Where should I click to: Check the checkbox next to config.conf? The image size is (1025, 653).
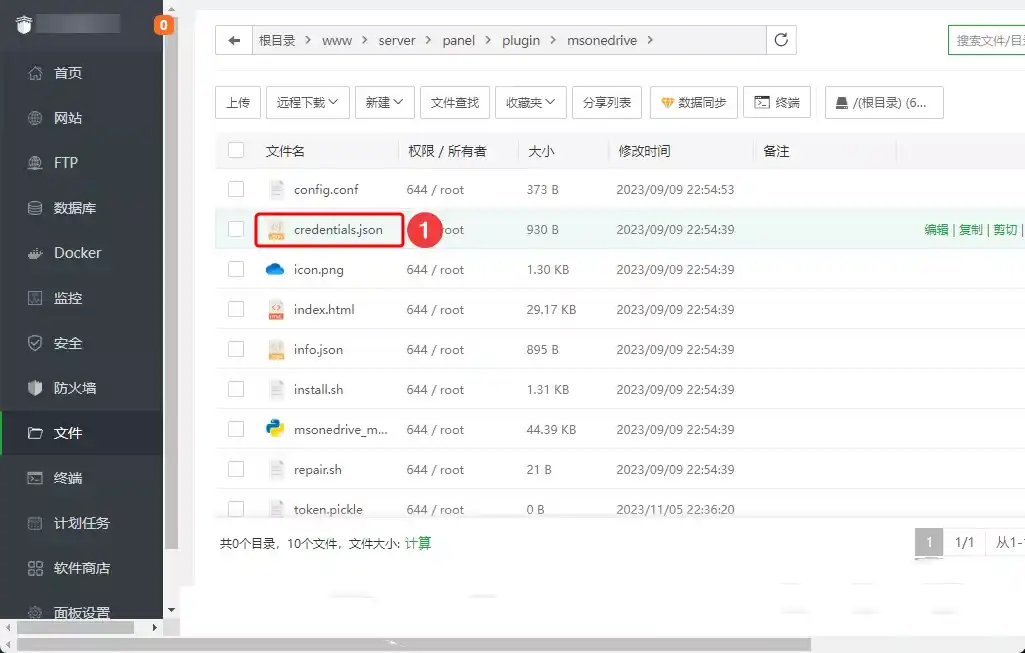(235, 189)
